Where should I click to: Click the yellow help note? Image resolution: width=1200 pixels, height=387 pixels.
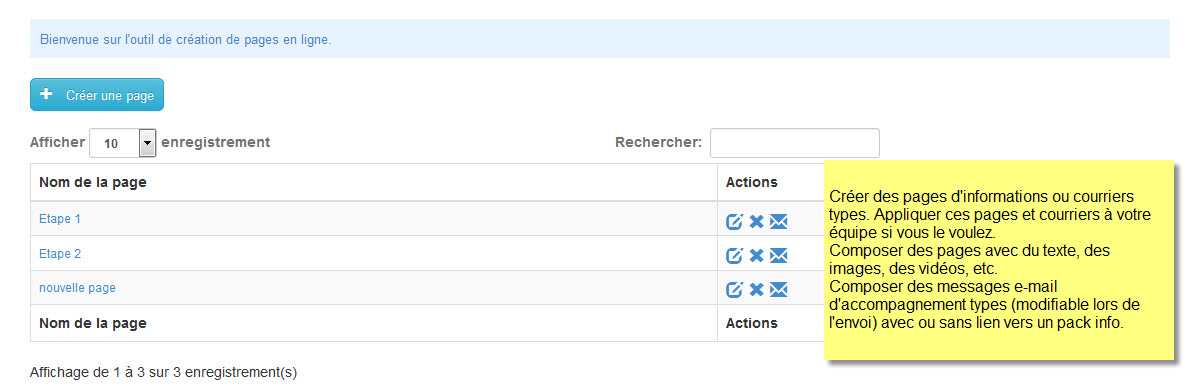(997, 258)
